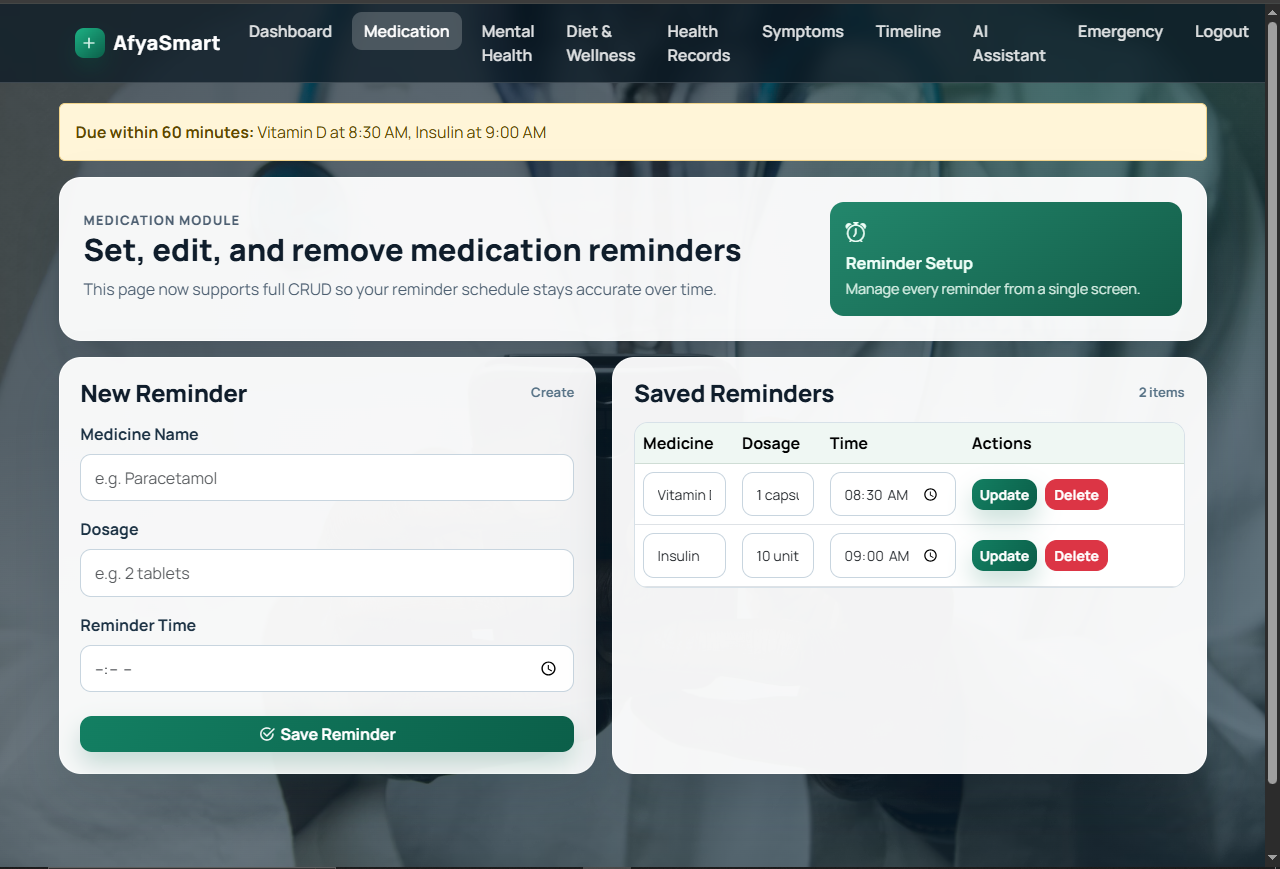Screen dimensions: 1280x869
Task: Open the Symptoms page
Action: point(803,31)
